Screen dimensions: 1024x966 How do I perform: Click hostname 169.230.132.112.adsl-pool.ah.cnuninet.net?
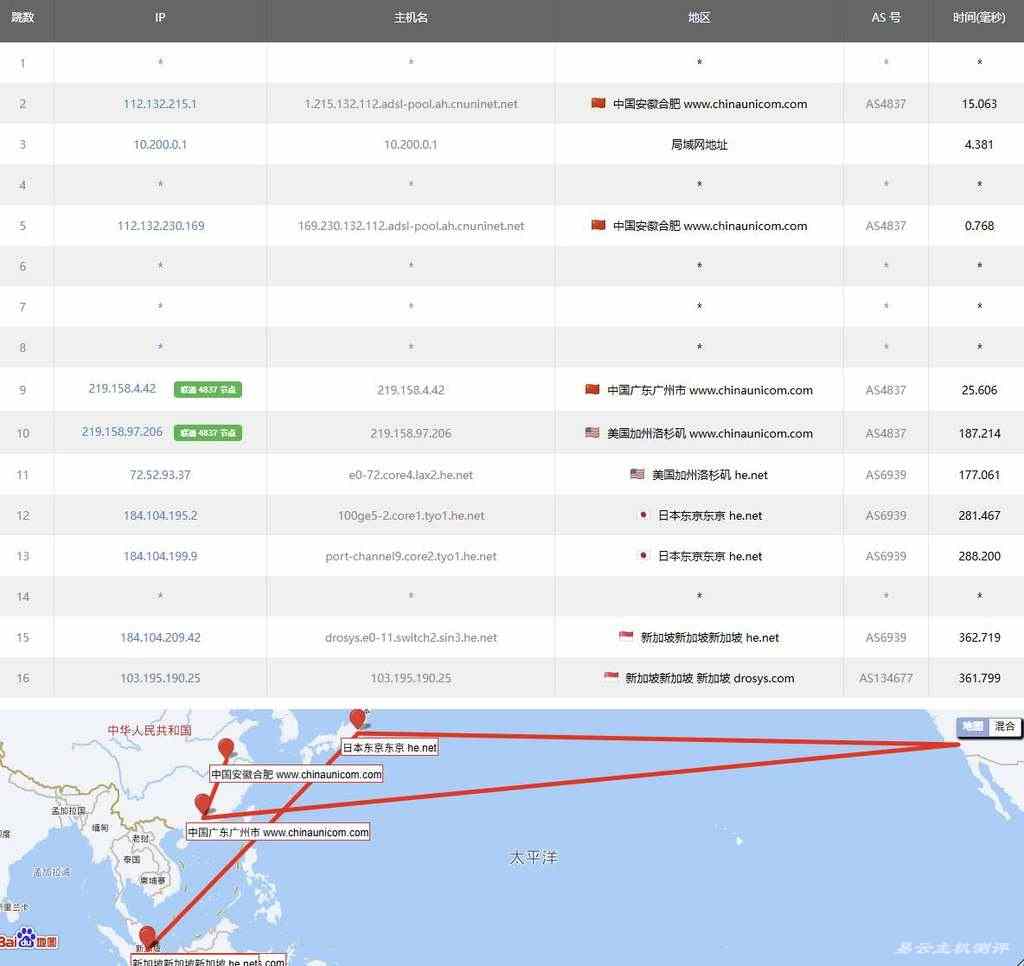tap(411, 225)
